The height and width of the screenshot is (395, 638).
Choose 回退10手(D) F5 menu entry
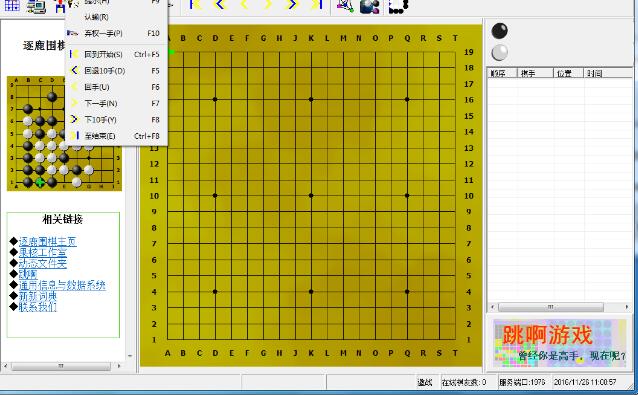click(116, 71)
